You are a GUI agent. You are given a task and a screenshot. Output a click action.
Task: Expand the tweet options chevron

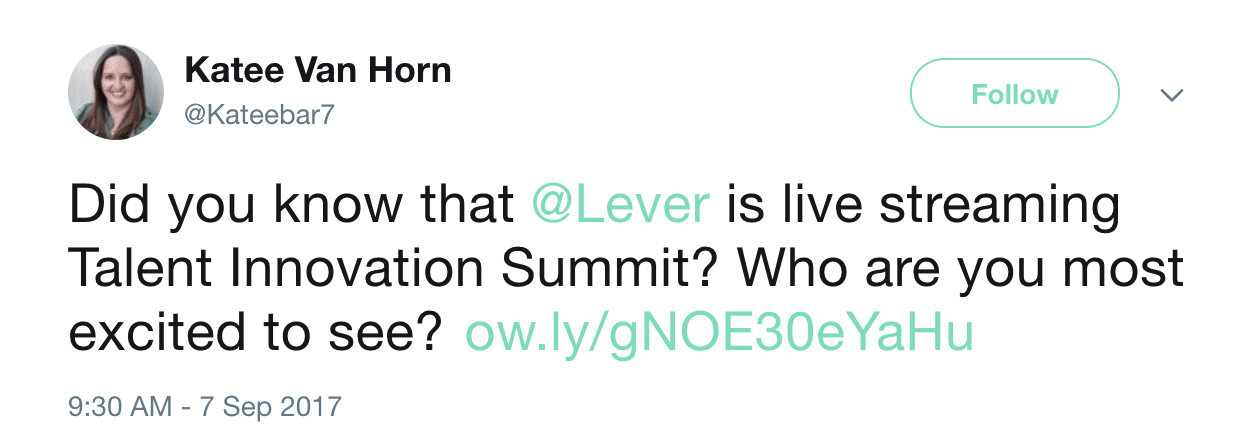[x=1171, y=95]
